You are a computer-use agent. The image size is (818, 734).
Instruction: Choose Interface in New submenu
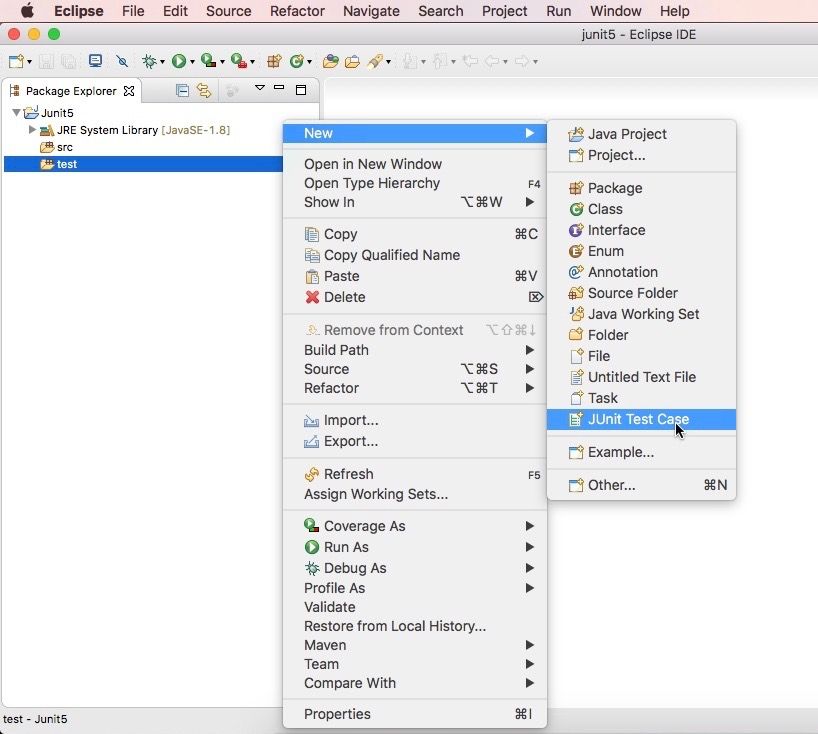641,230
